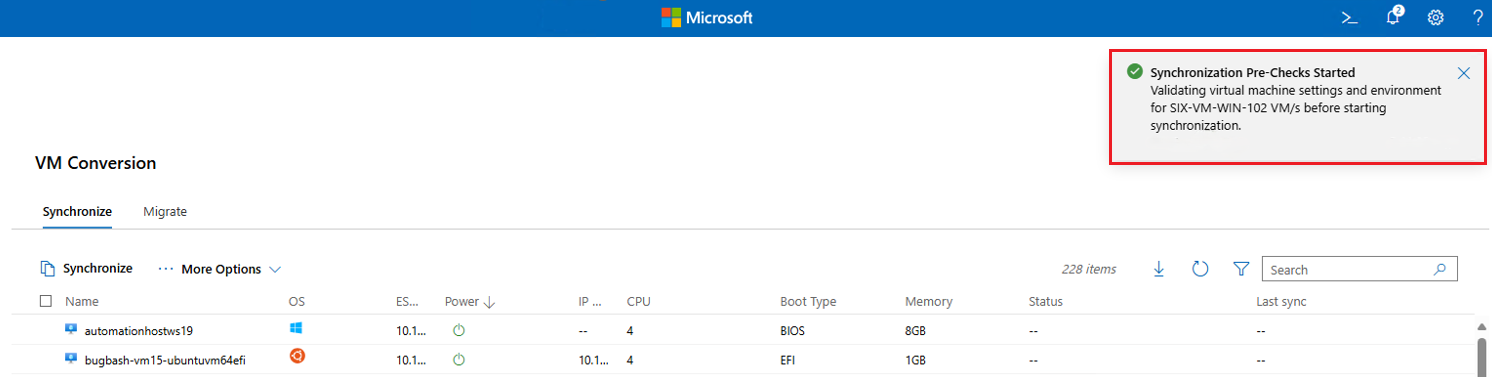Viewport: 1492px width, 377px height.
Task: Tick the select-all checkbox beside Name
Action: pyautogui.click(x=45, y=301)
